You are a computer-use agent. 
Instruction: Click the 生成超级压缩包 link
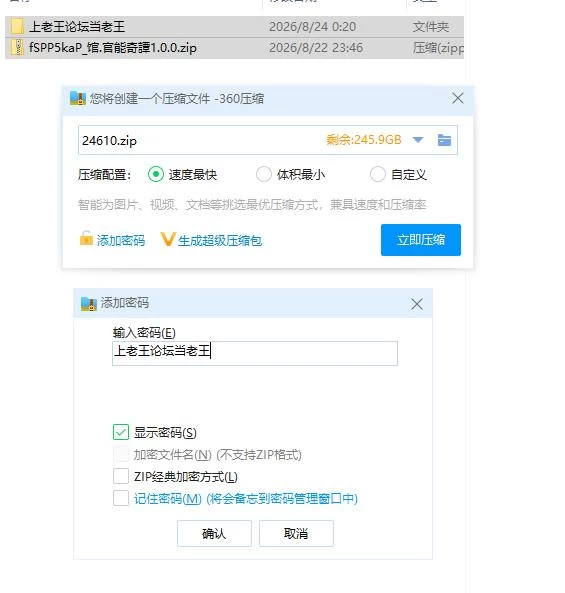click(x=220, y=241)
